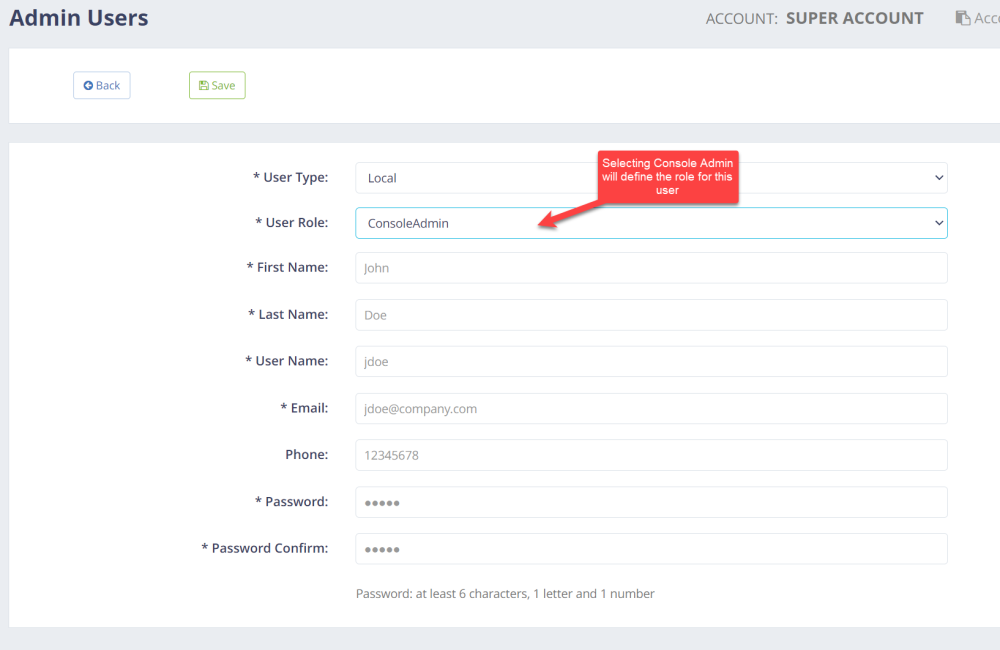Screen dimensions: 1000x650
Task: Save the new admin user
Action: tap(217, 85)
